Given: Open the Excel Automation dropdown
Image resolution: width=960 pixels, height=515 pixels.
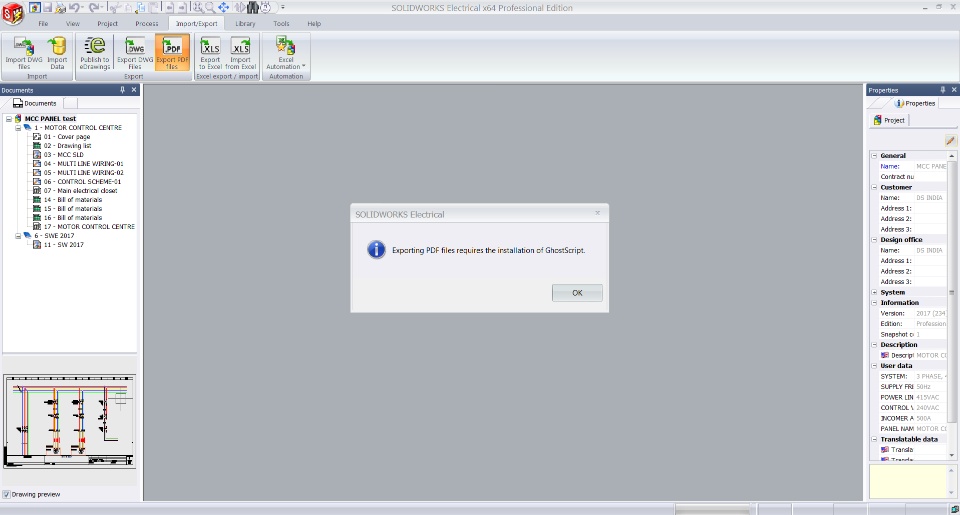Looking at the screenshot, I should tap(286, 54).
